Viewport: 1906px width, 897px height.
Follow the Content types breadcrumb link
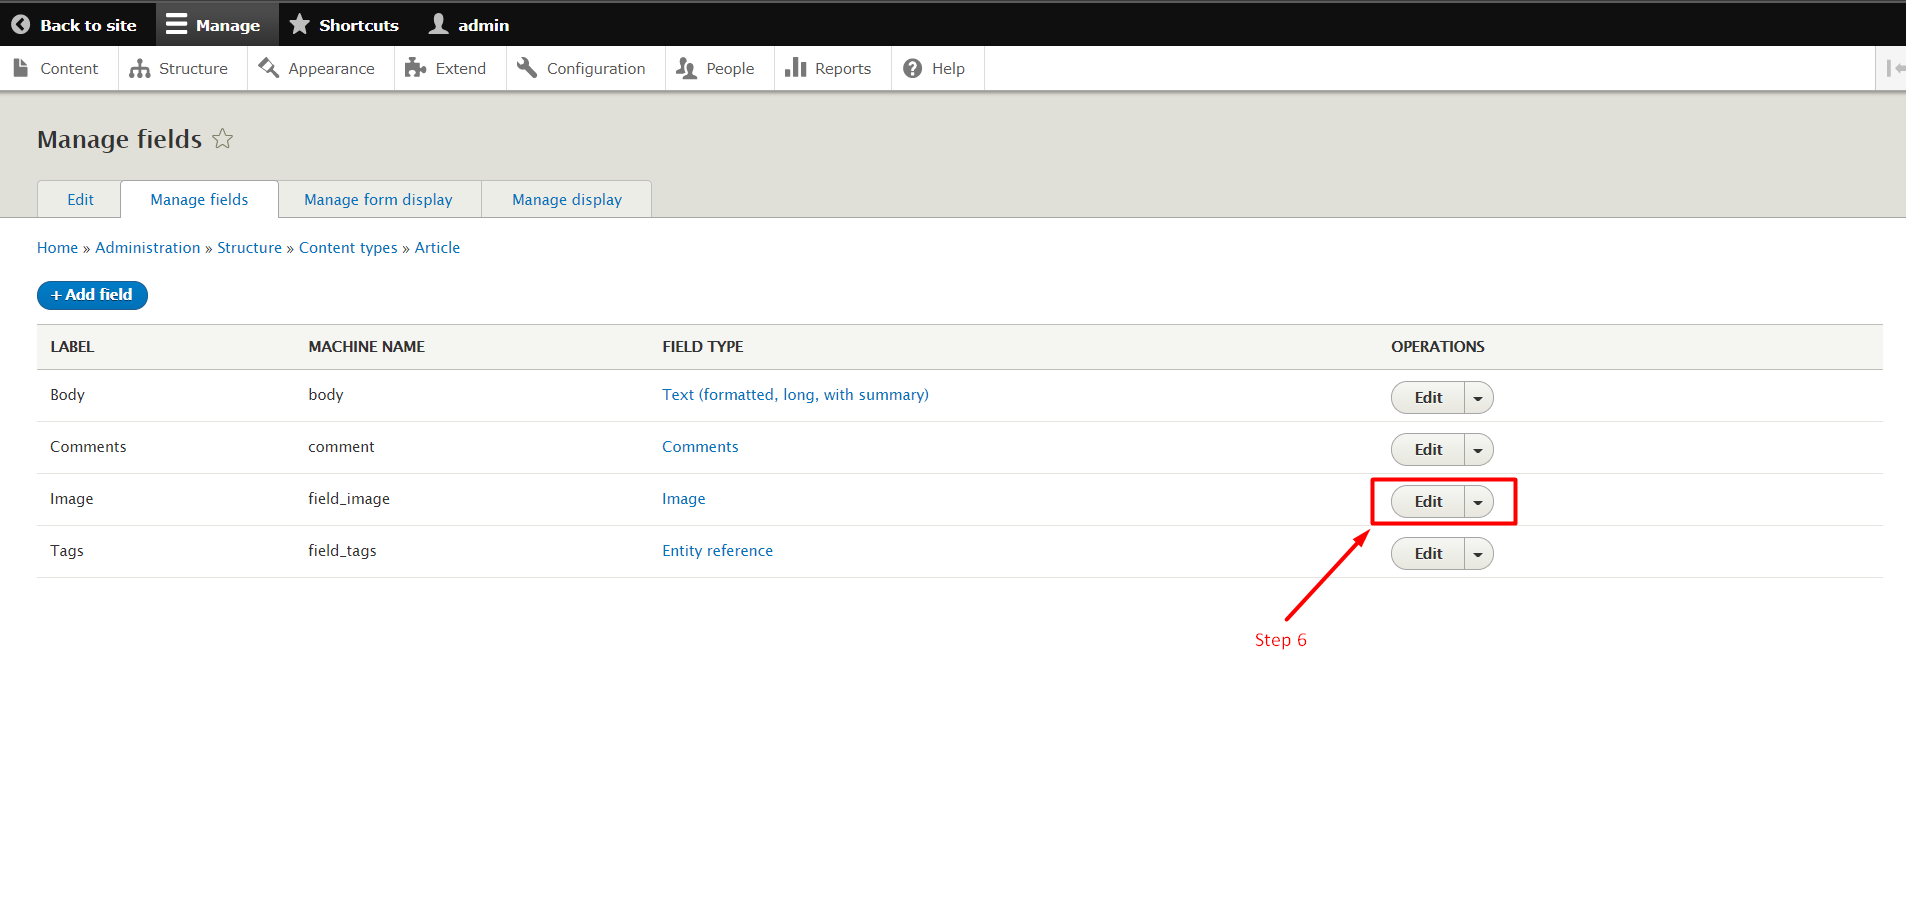(x=348, y=248)
